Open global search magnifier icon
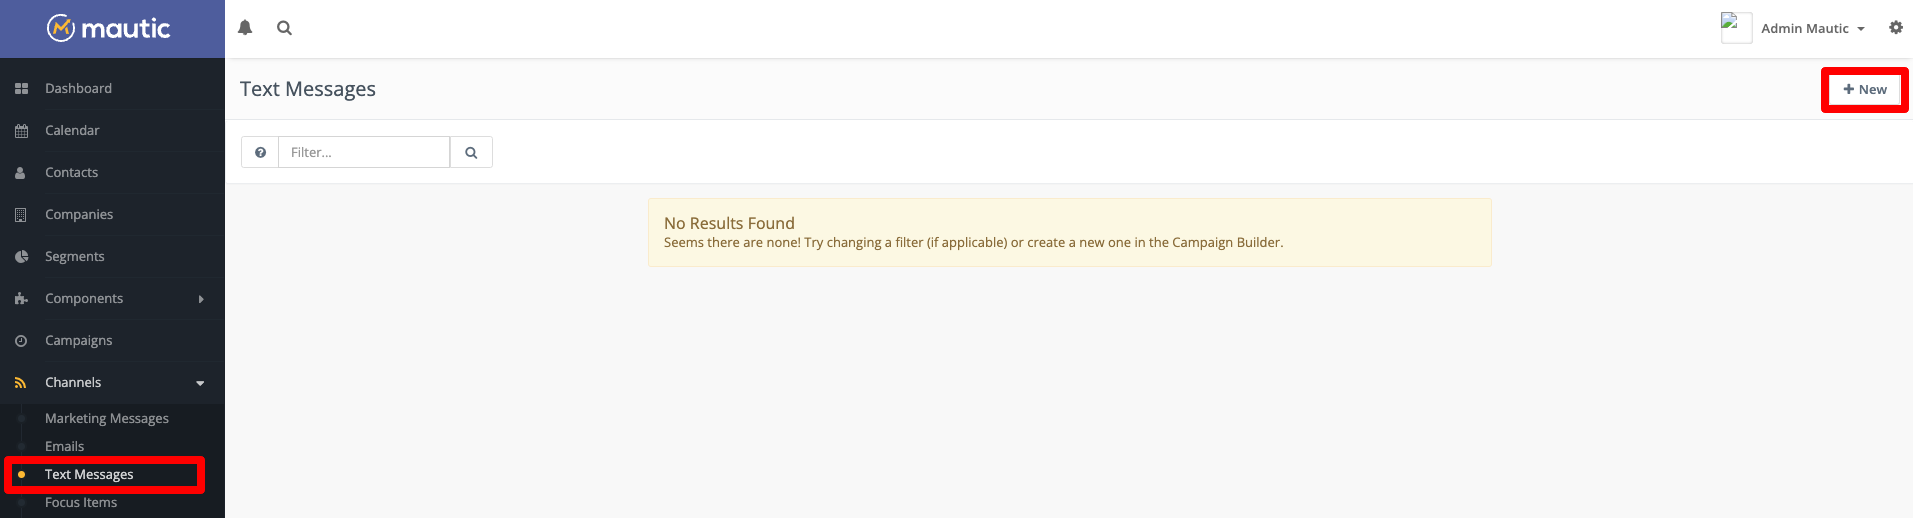 point(284,28)
